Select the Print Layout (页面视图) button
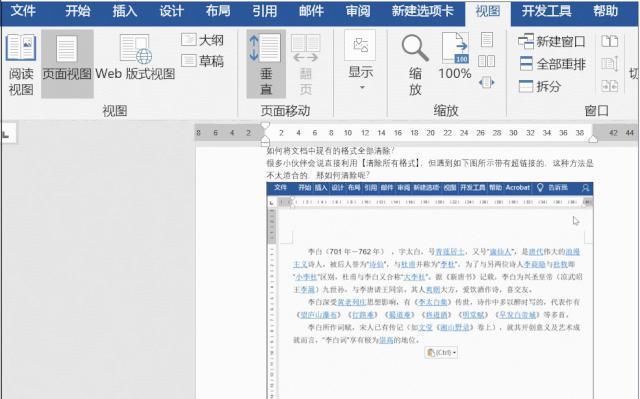This screenshot has height=399, width=640. click(67, 64)
